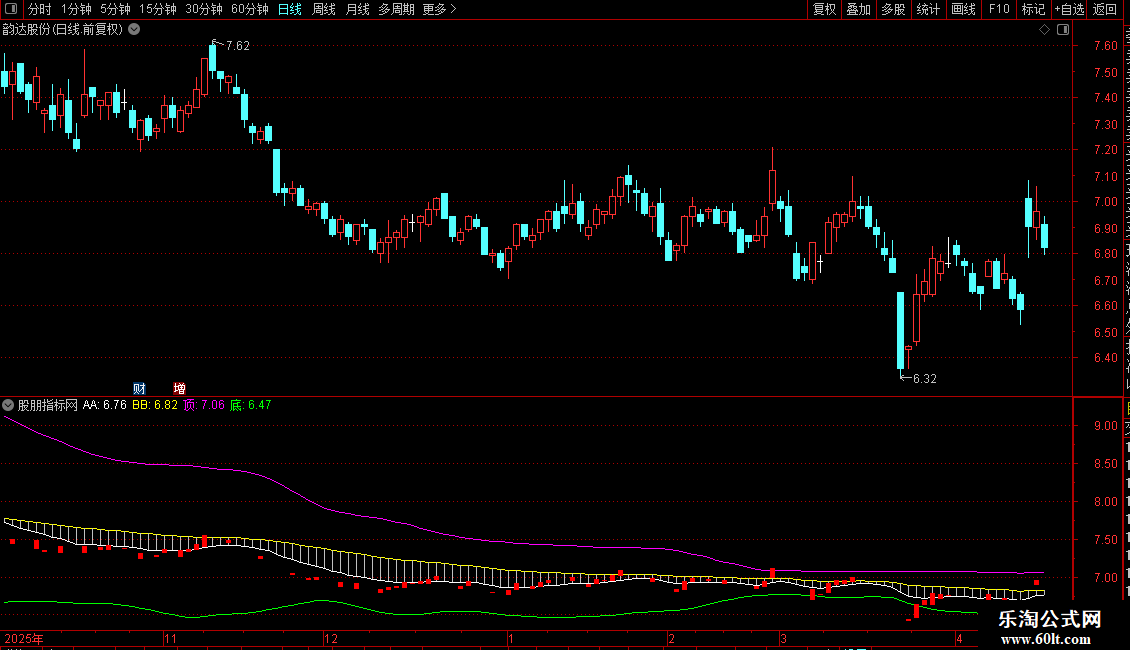The height and width of the screenshot is (650, 1130).
Task: Click the 7.00 price axis label in main chart
Action: [1105, 202]
